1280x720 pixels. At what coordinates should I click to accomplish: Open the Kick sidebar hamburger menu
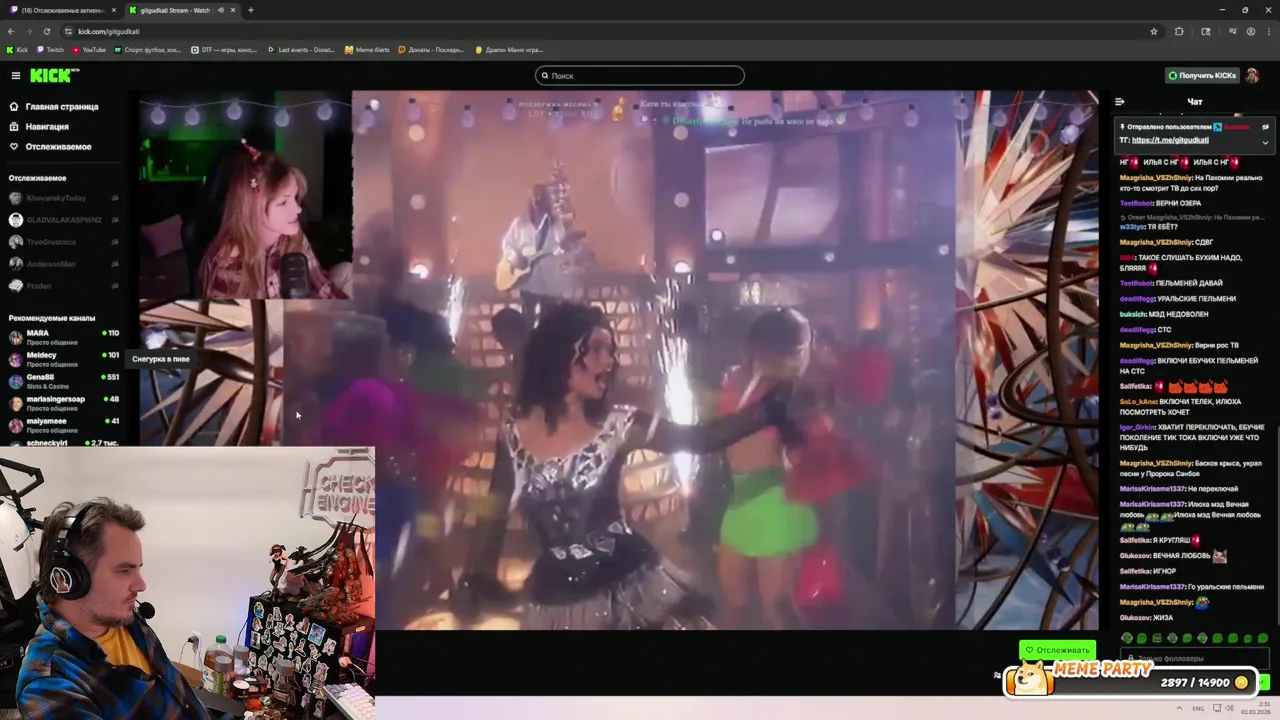click(15, 76)
